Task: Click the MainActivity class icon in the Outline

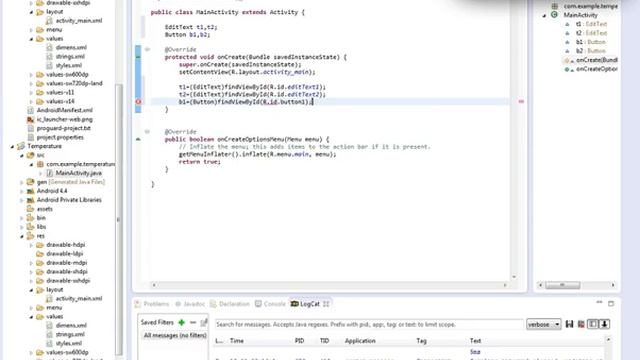Action: (x=554, y=15)
